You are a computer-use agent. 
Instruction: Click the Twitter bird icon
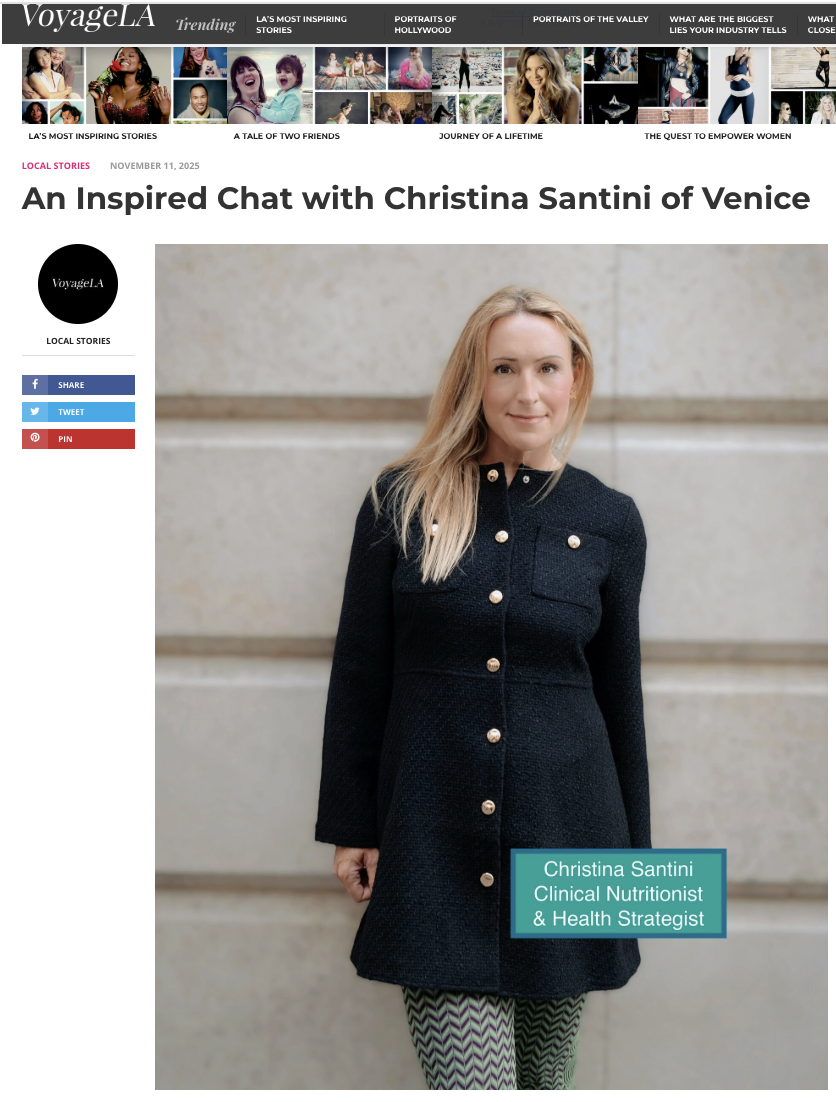tap(35, 412)
